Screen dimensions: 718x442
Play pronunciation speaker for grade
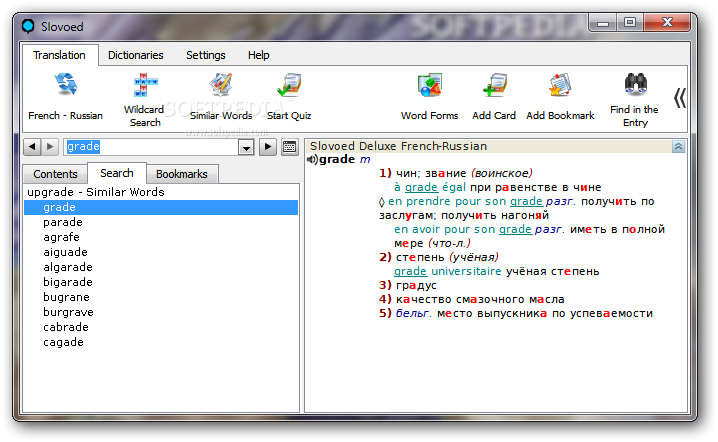(312, 159)
